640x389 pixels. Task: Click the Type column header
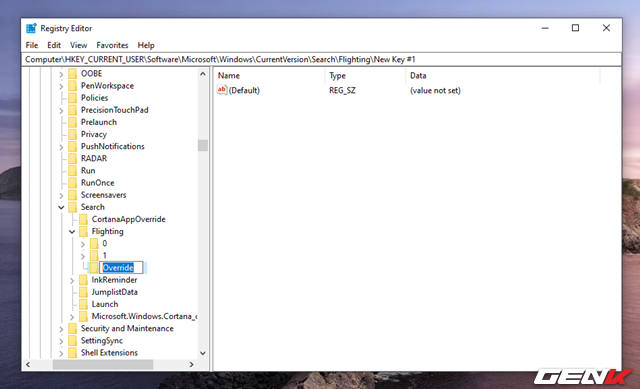pyautogui.click(x=365, y=76)
